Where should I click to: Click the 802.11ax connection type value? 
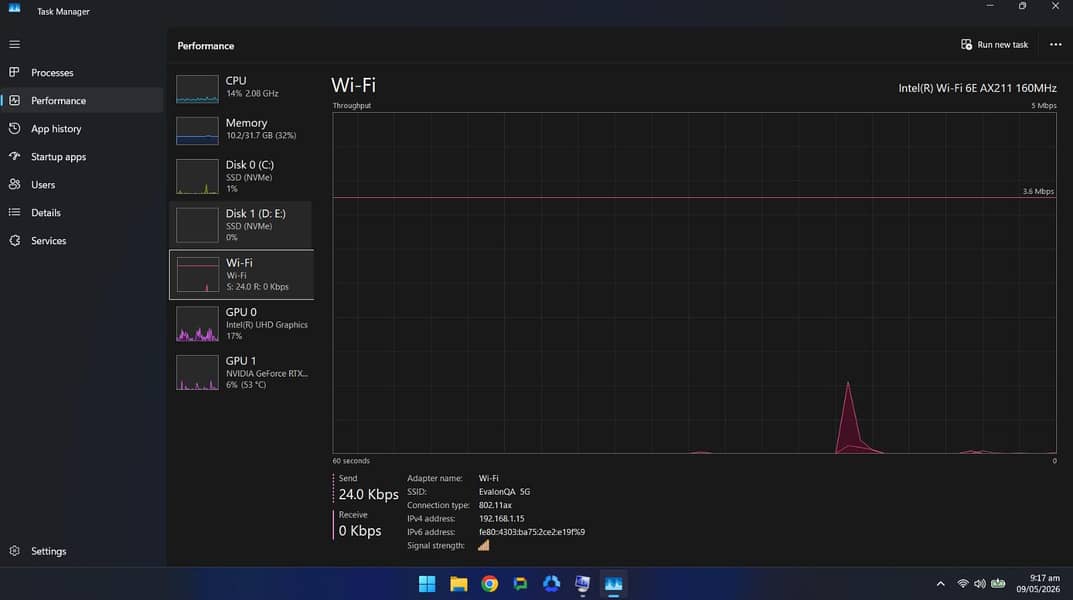click(x=495, y=505)
